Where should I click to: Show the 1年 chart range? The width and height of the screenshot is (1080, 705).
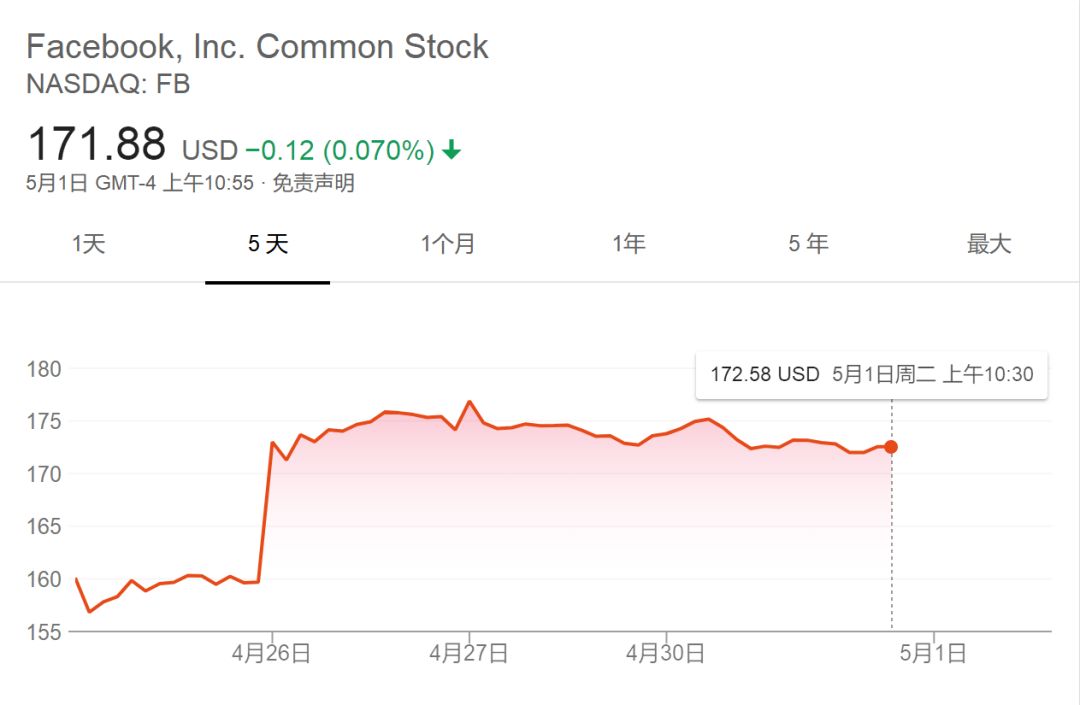point(629,244)
